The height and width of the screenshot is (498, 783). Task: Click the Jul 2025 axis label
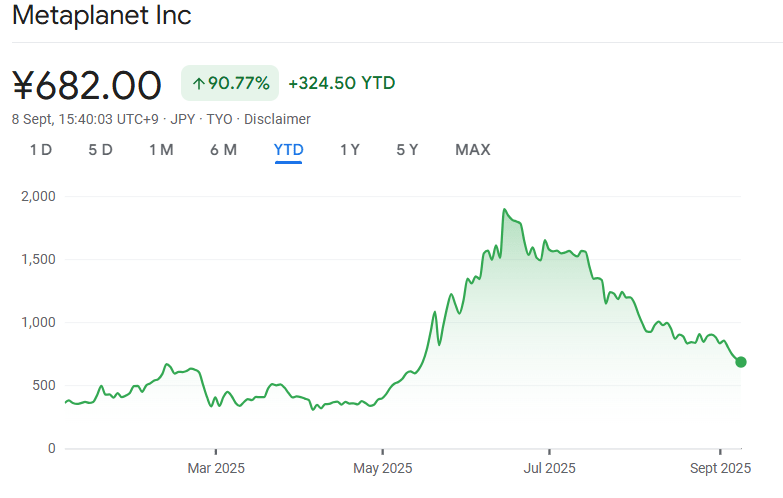549,467
